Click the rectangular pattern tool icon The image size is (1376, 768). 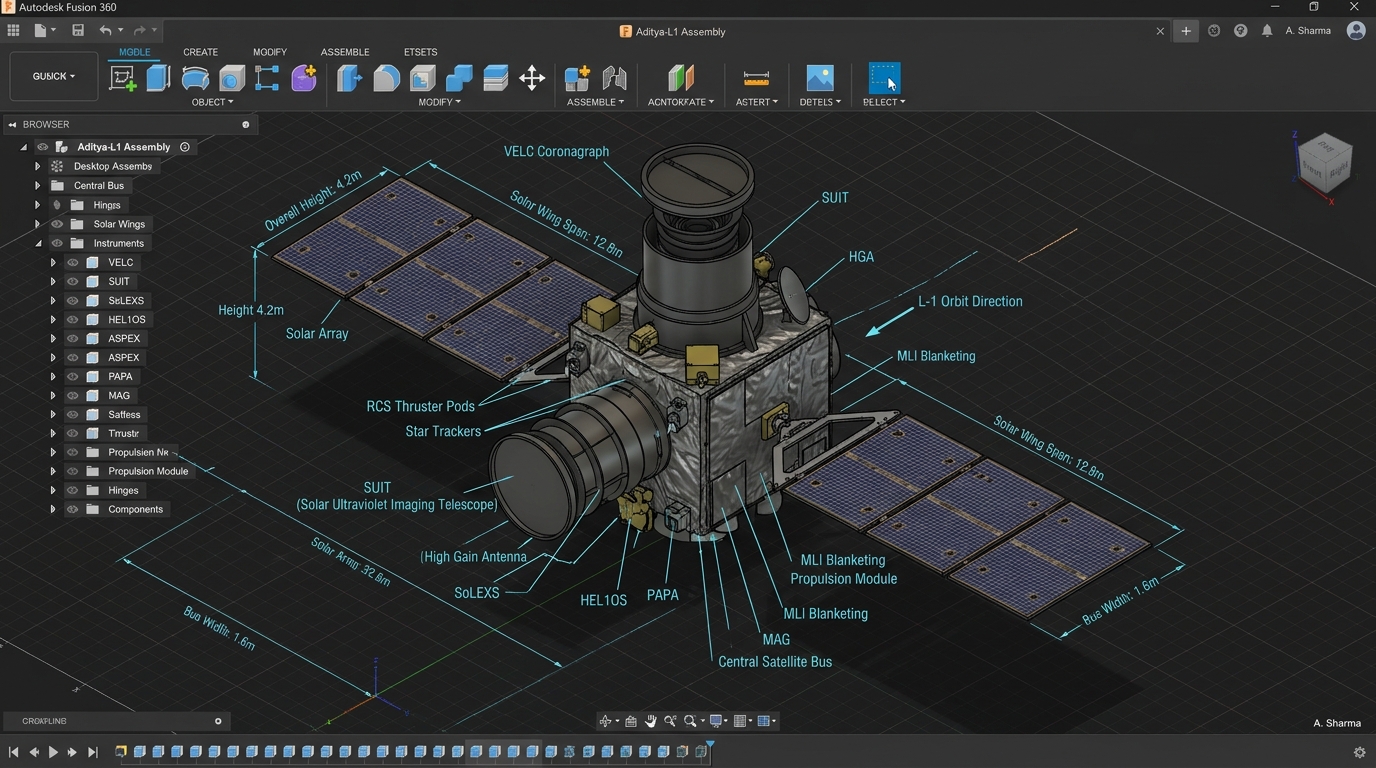coord(267,78)
